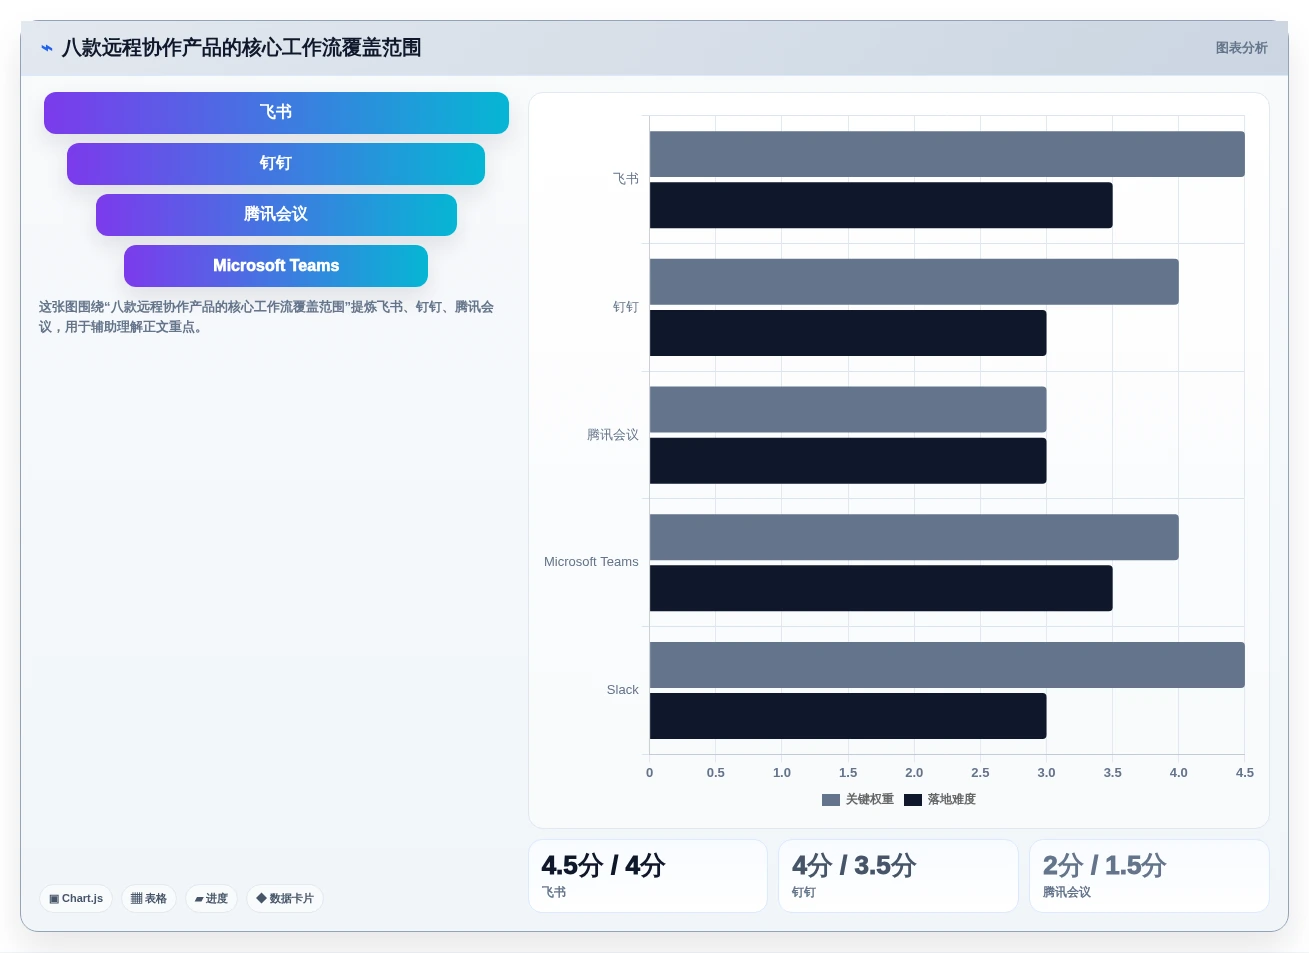Click the 2.0 x-axis tick value
This screenshot has height=953, width=1309.
(x=914, y=773)
